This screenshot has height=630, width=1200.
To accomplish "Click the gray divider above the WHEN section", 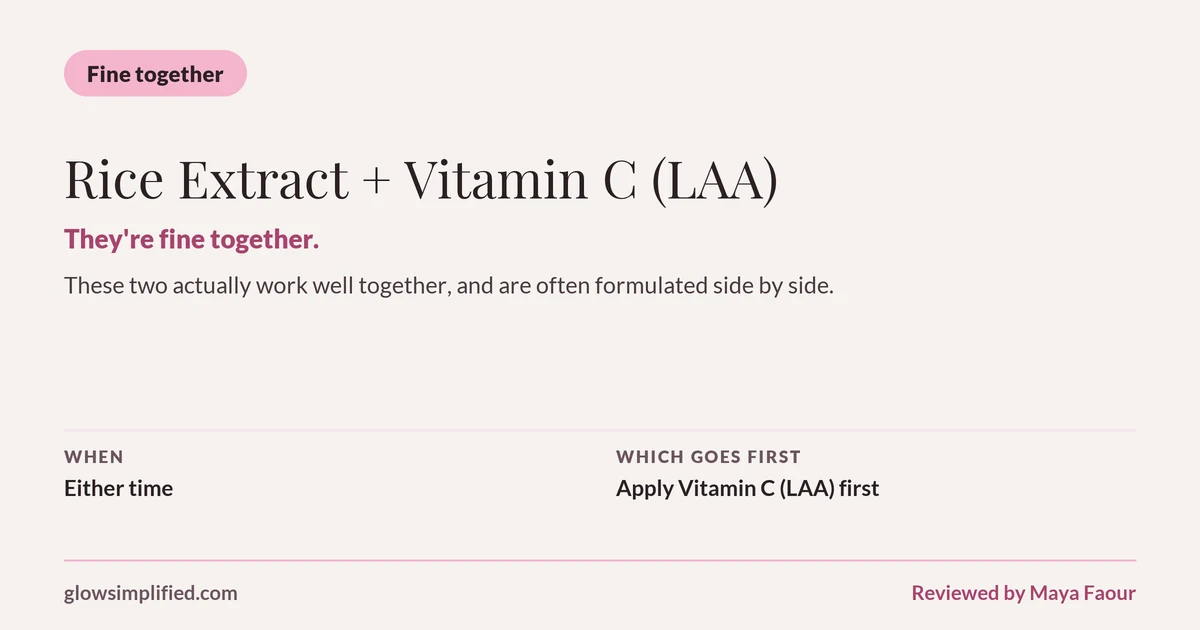I will tap(600, 430).
